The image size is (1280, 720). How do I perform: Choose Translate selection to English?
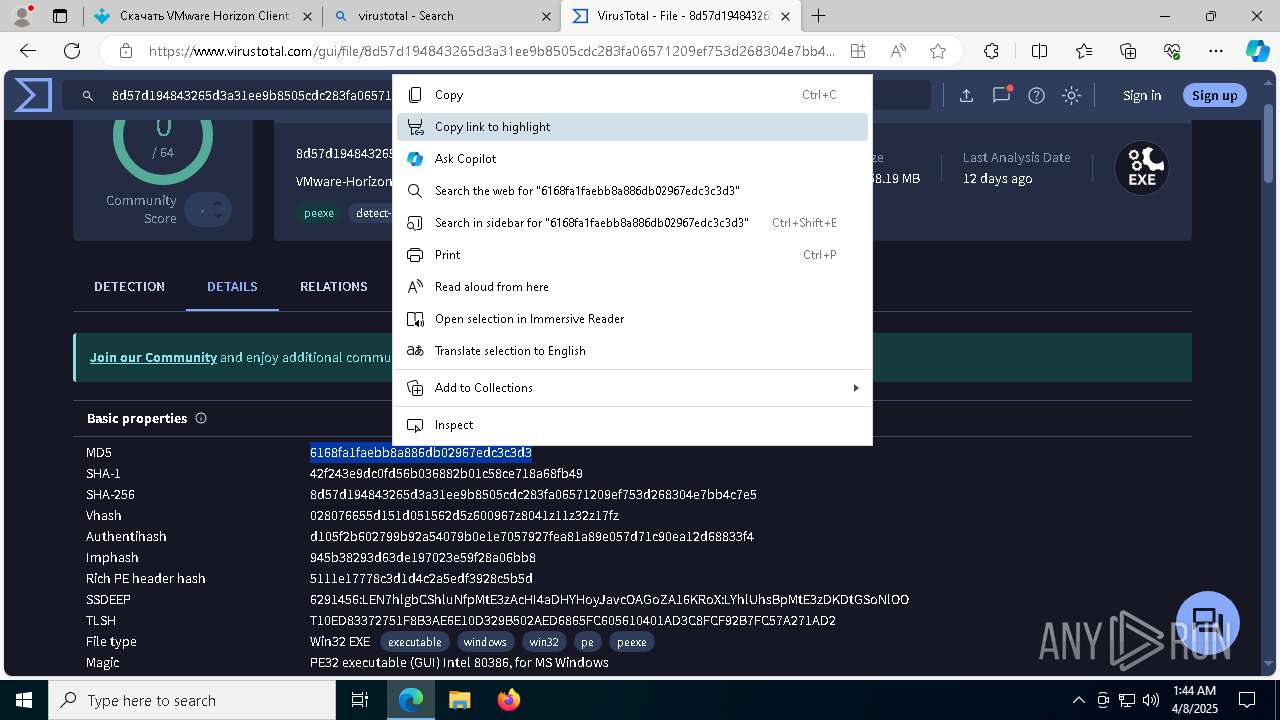pos(632,351)
